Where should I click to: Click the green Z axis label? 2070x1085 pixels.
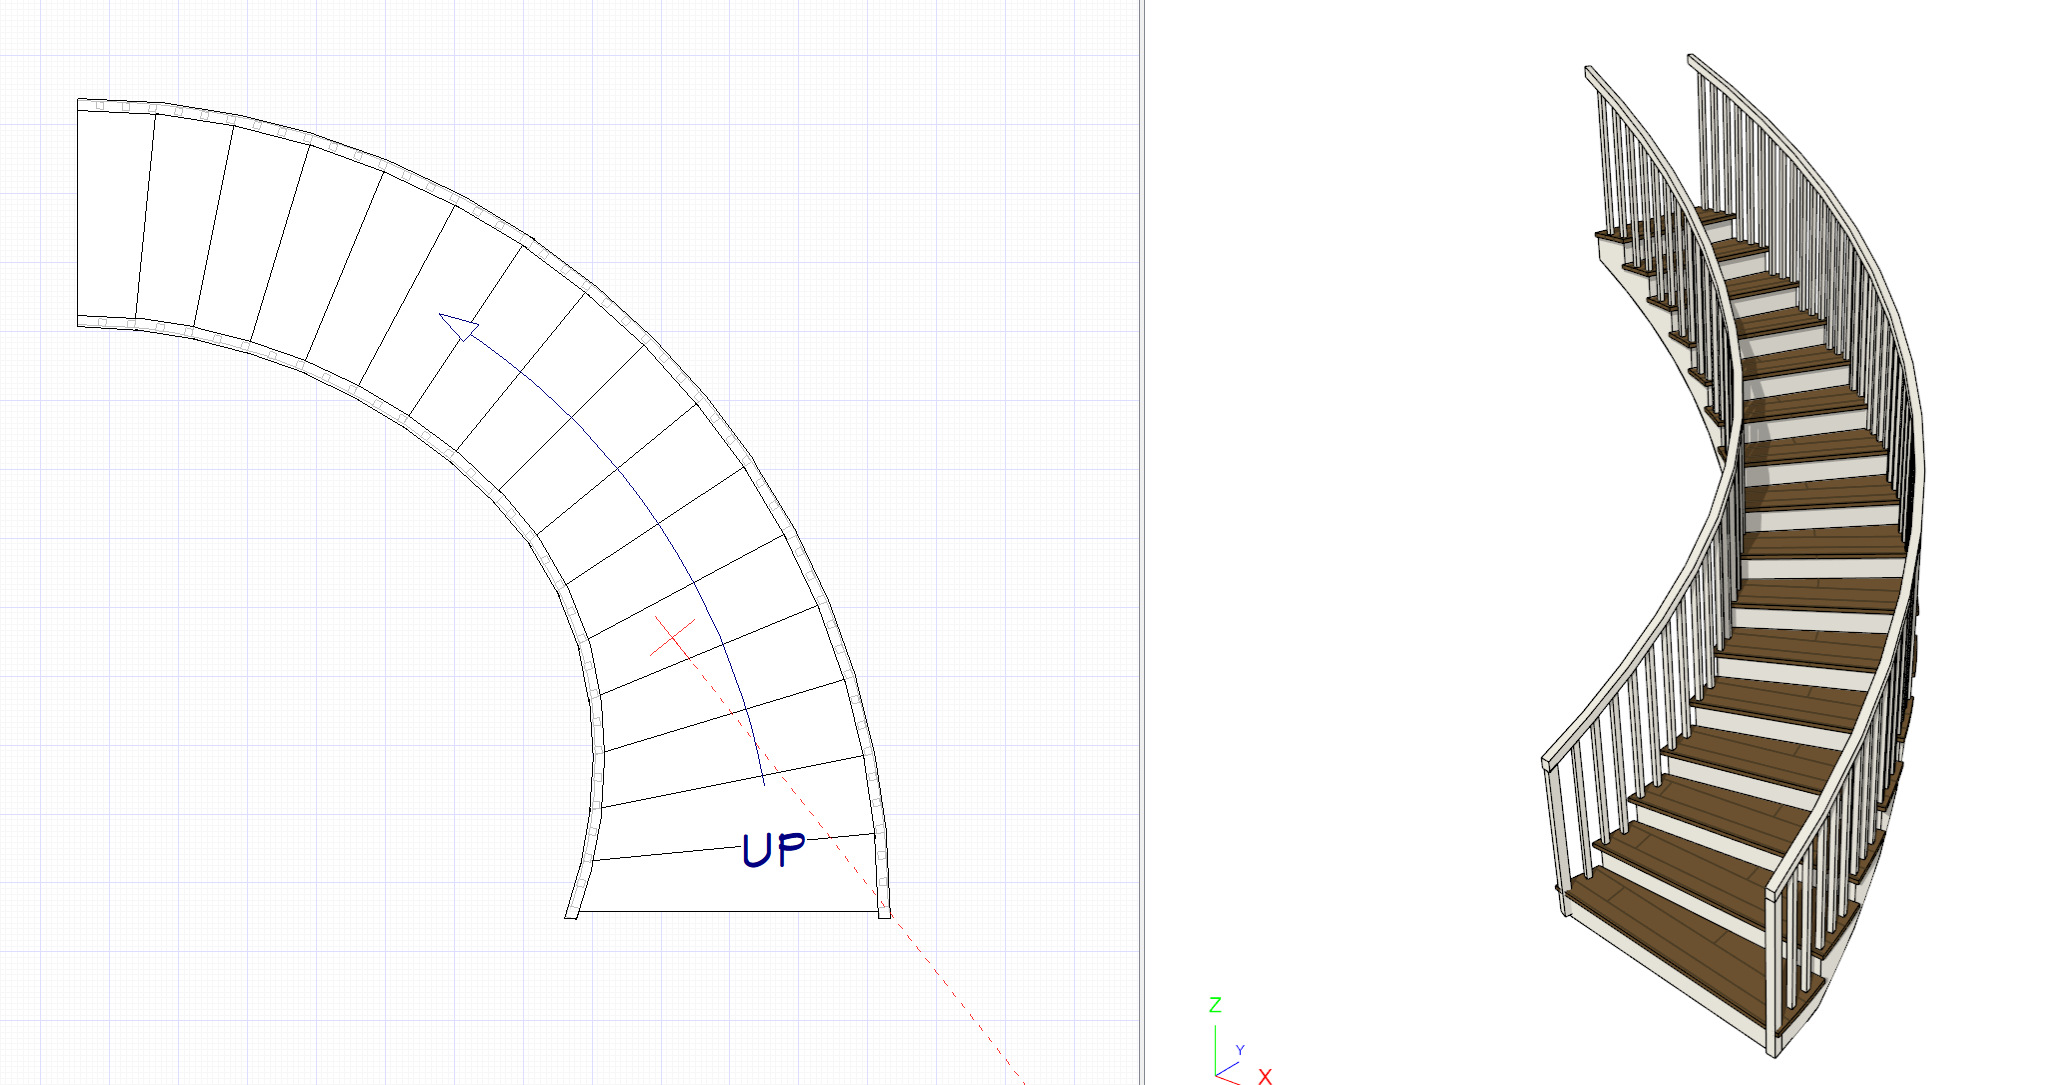tap(1215, 1005)
